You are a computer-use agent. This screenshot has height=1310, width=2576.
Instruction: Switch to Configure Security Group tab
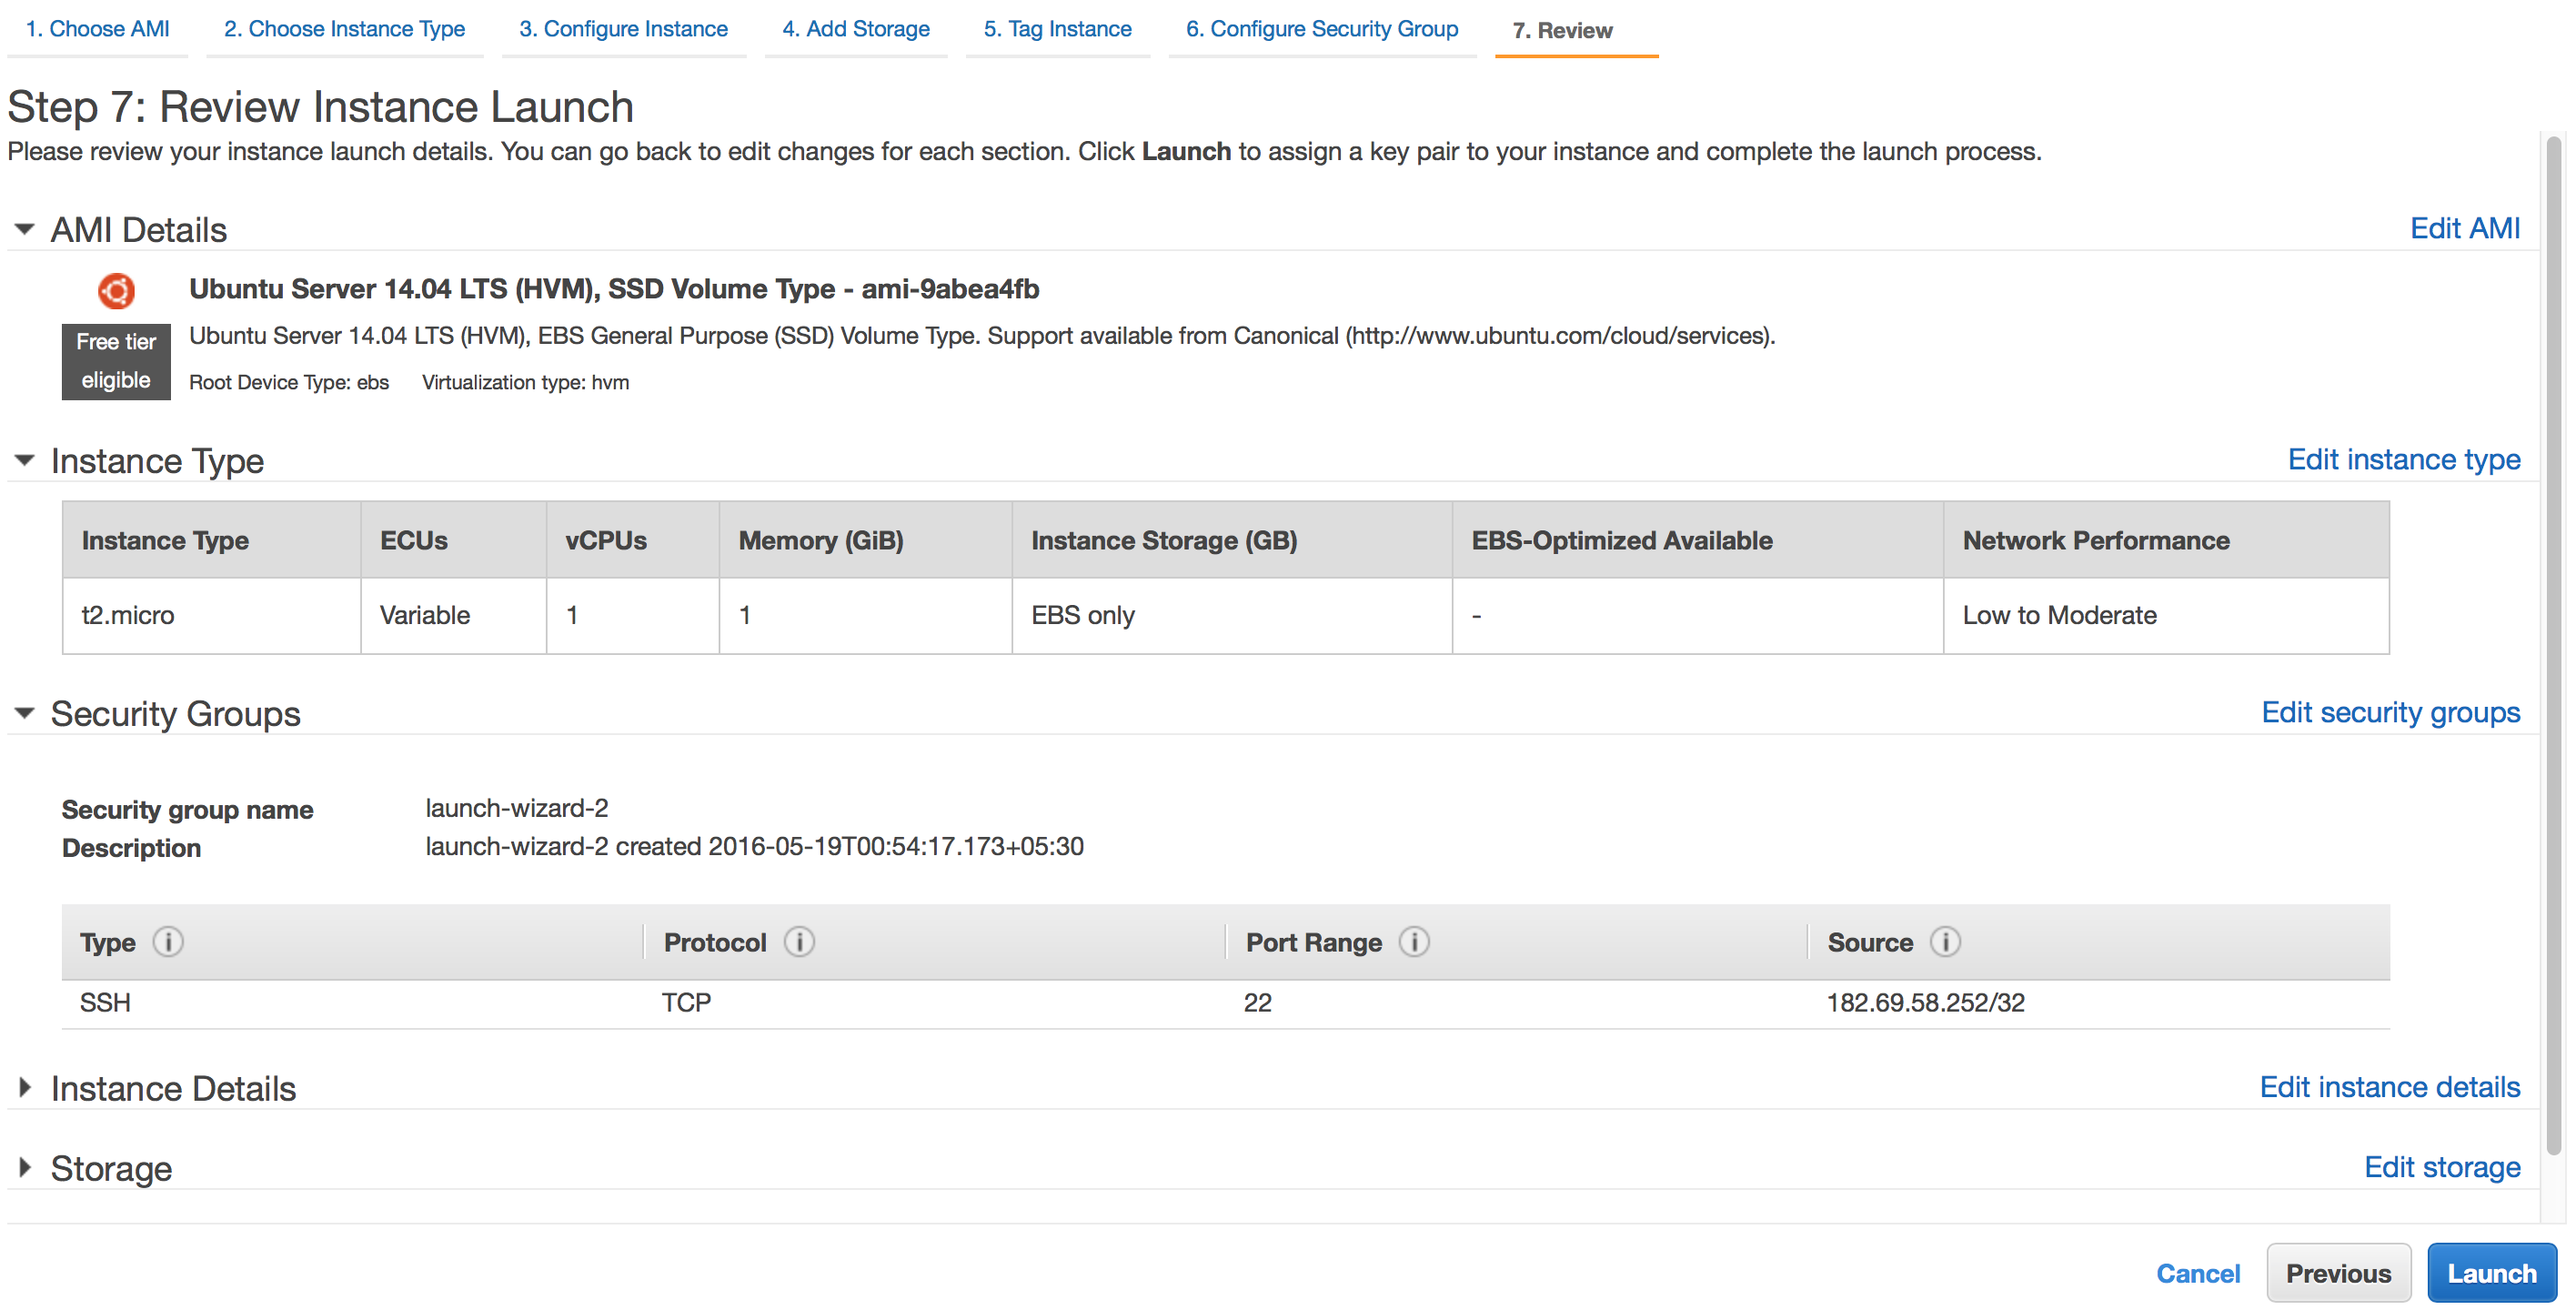pos(1321,29)
